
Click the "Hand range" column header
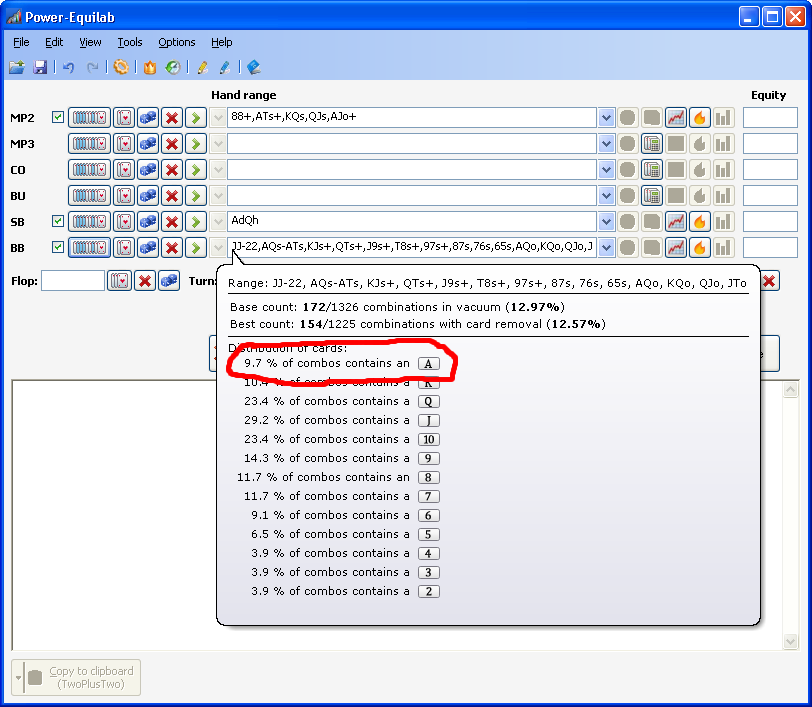pyautogui.click(x=243, y=95)
